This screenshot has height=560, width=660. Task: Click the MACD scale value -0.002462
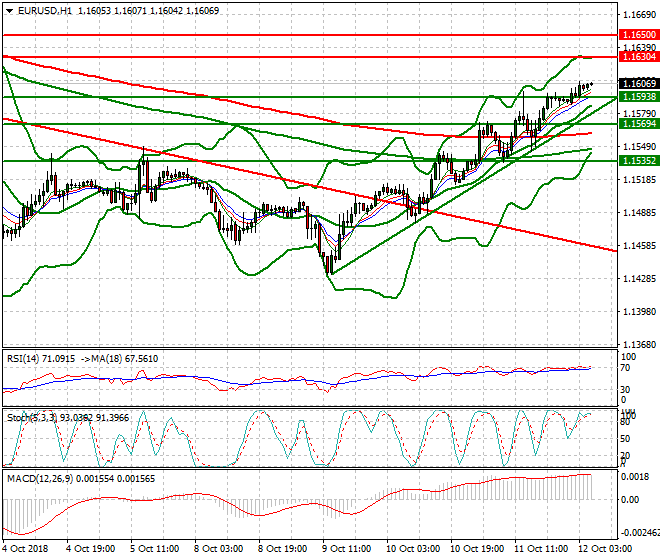tap(640, 533)
